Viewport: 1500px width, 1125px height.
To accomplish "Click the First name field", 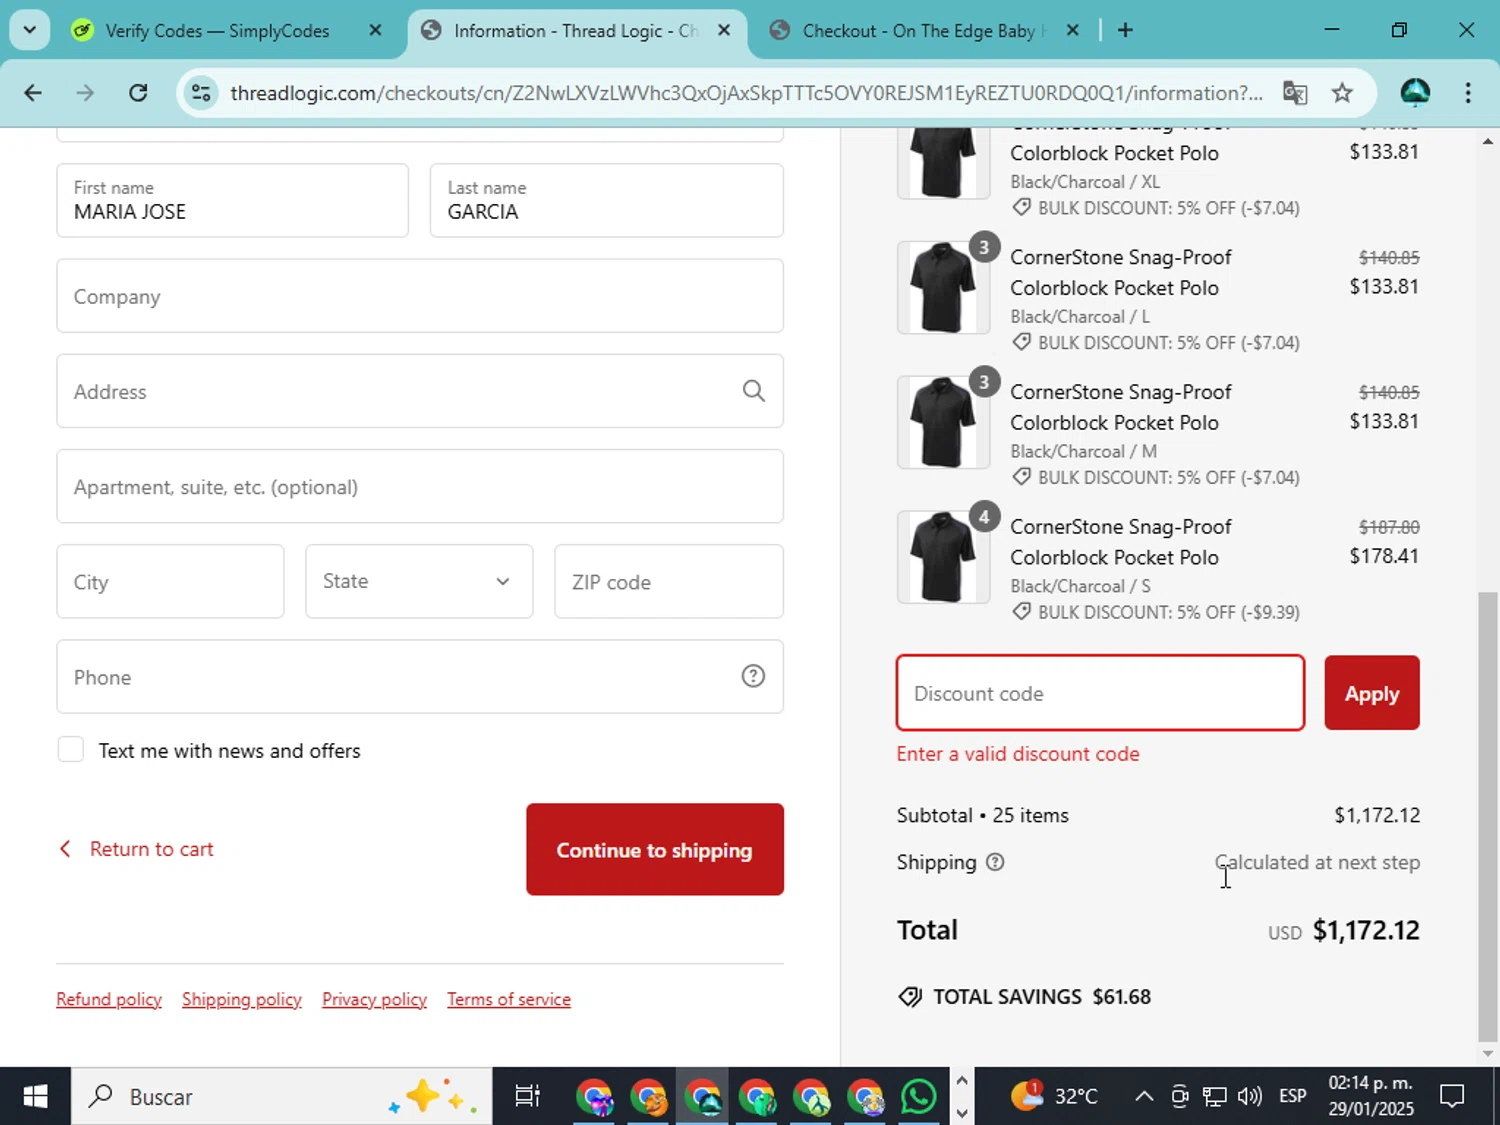I will click(x=232, y=201).
